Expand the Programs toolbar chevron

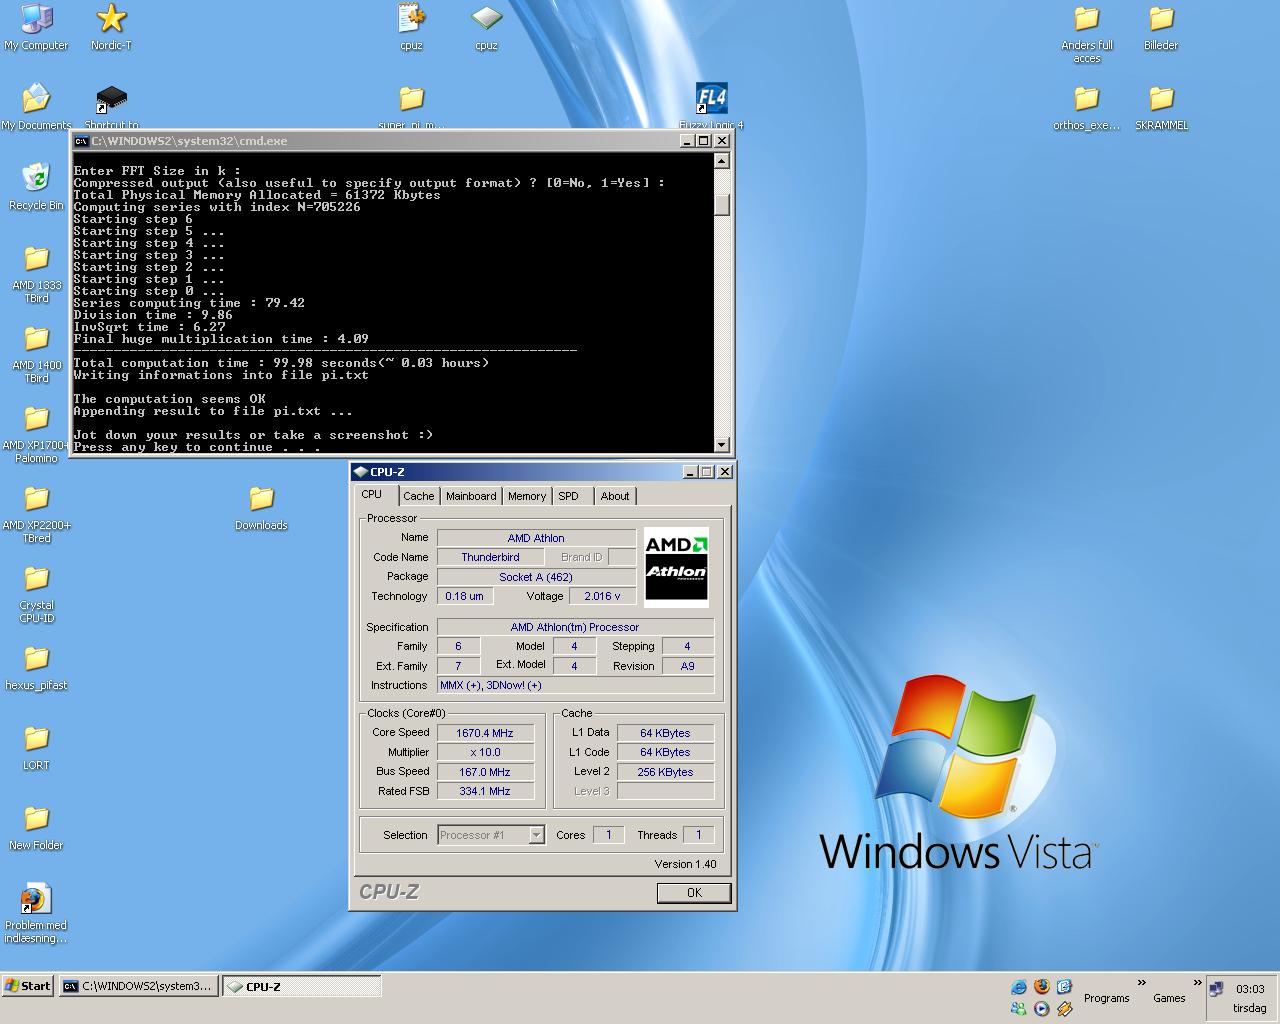tap(1141, 983)
